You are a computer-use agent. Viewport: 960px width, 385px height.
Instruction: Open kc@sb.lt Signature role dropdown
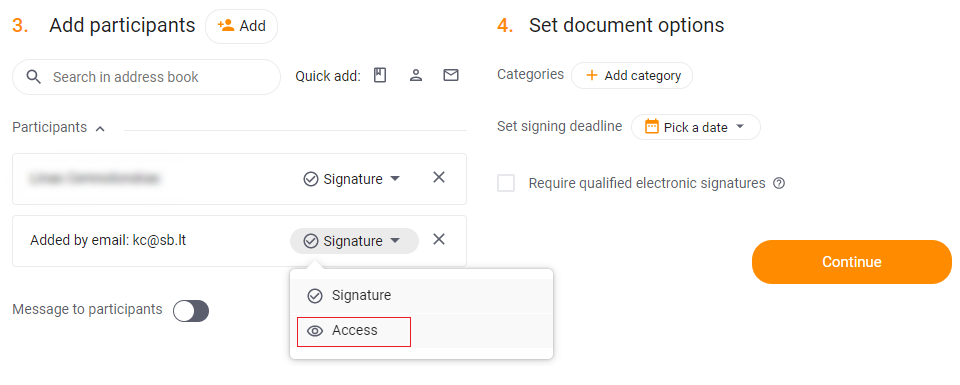tap(354, 241)
